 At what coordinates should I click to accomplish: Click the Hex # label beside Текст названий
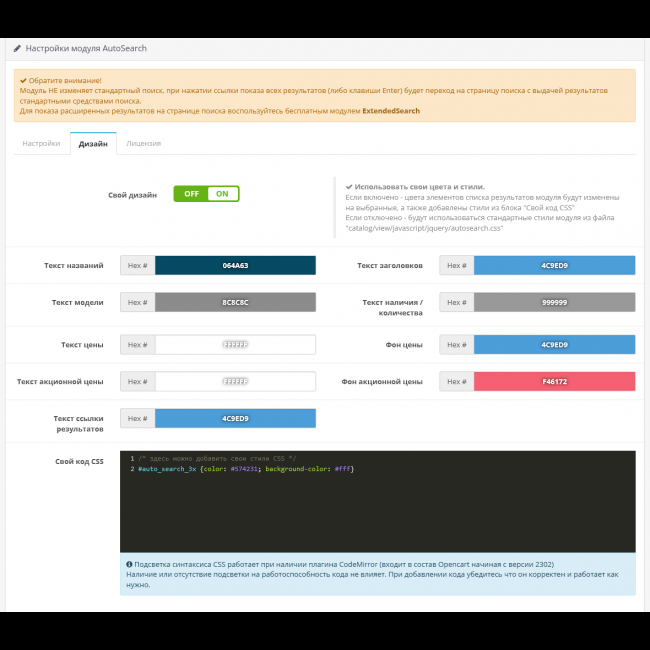pyautogui.click(x=138, y=266)
